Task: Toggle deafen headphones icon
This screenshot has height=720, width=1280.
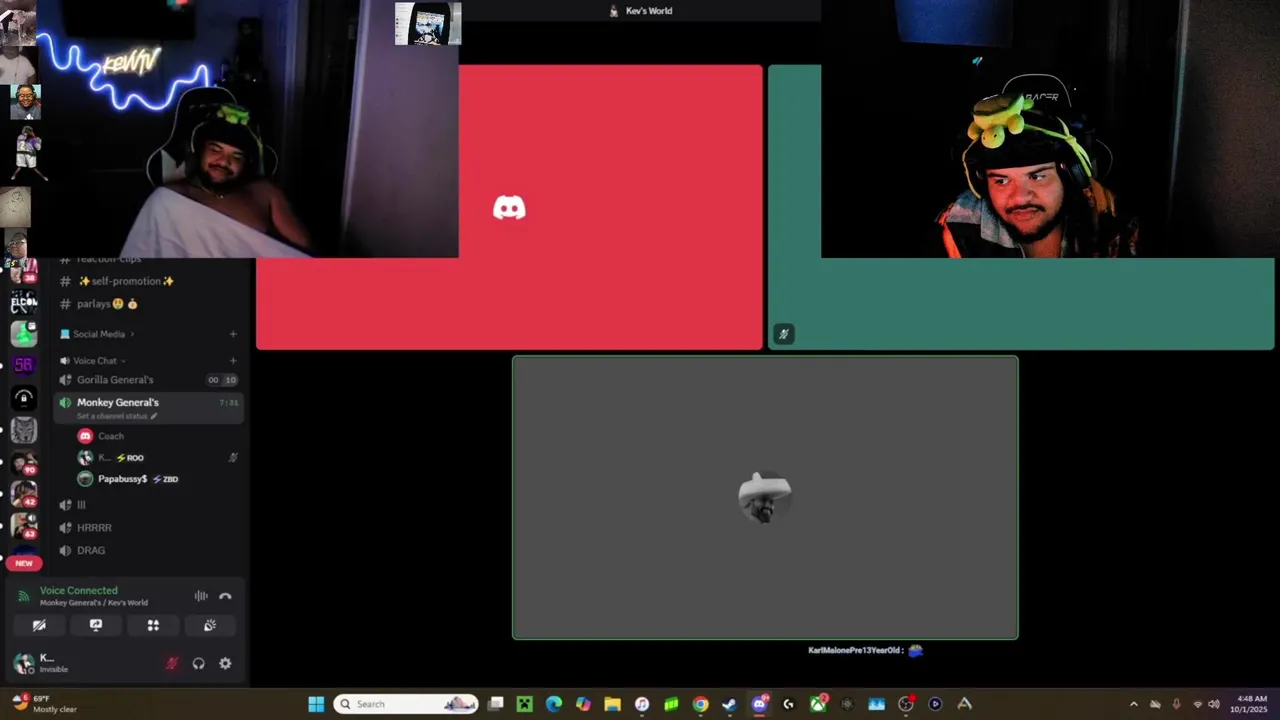Action: [198, 663]
